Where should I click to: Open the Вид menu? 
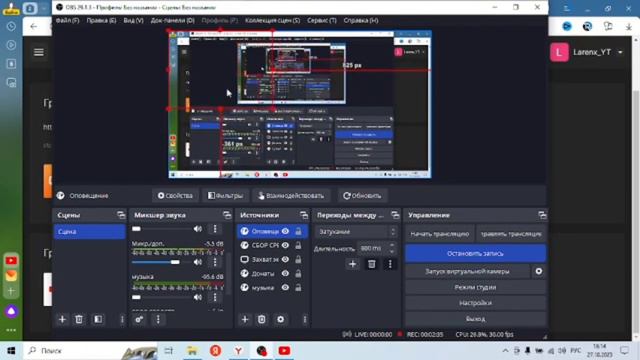(x=133, y=20)
